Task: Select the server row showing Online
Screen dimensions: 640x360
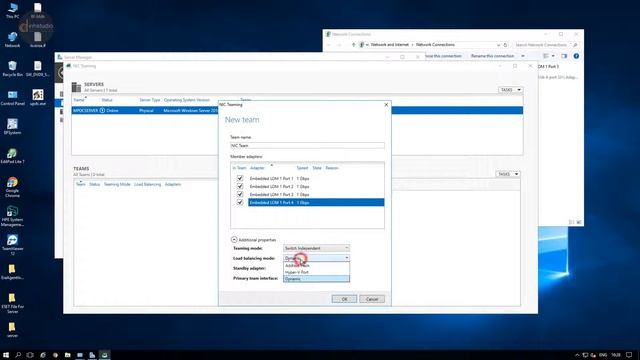Action: point(297,111)
